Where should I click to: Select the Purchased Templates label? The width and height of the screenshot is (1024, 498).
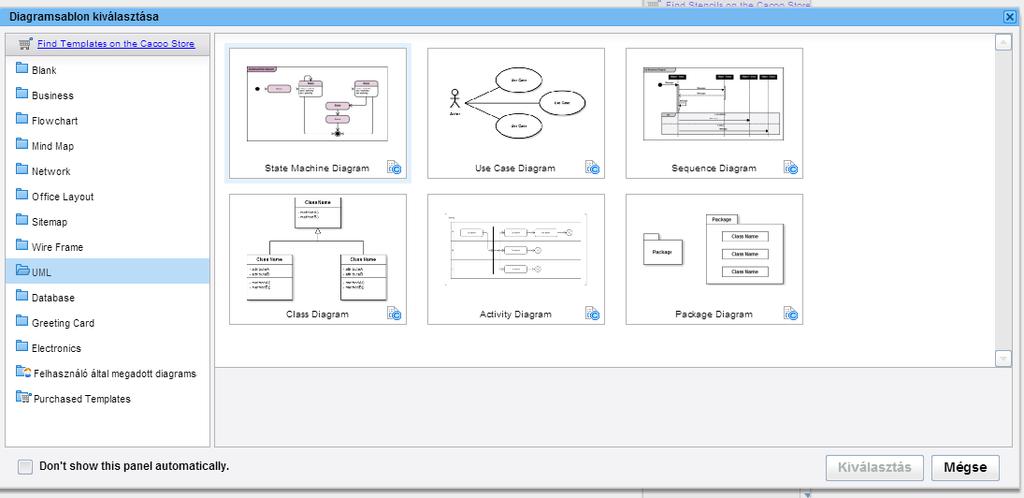pos(82,399)
